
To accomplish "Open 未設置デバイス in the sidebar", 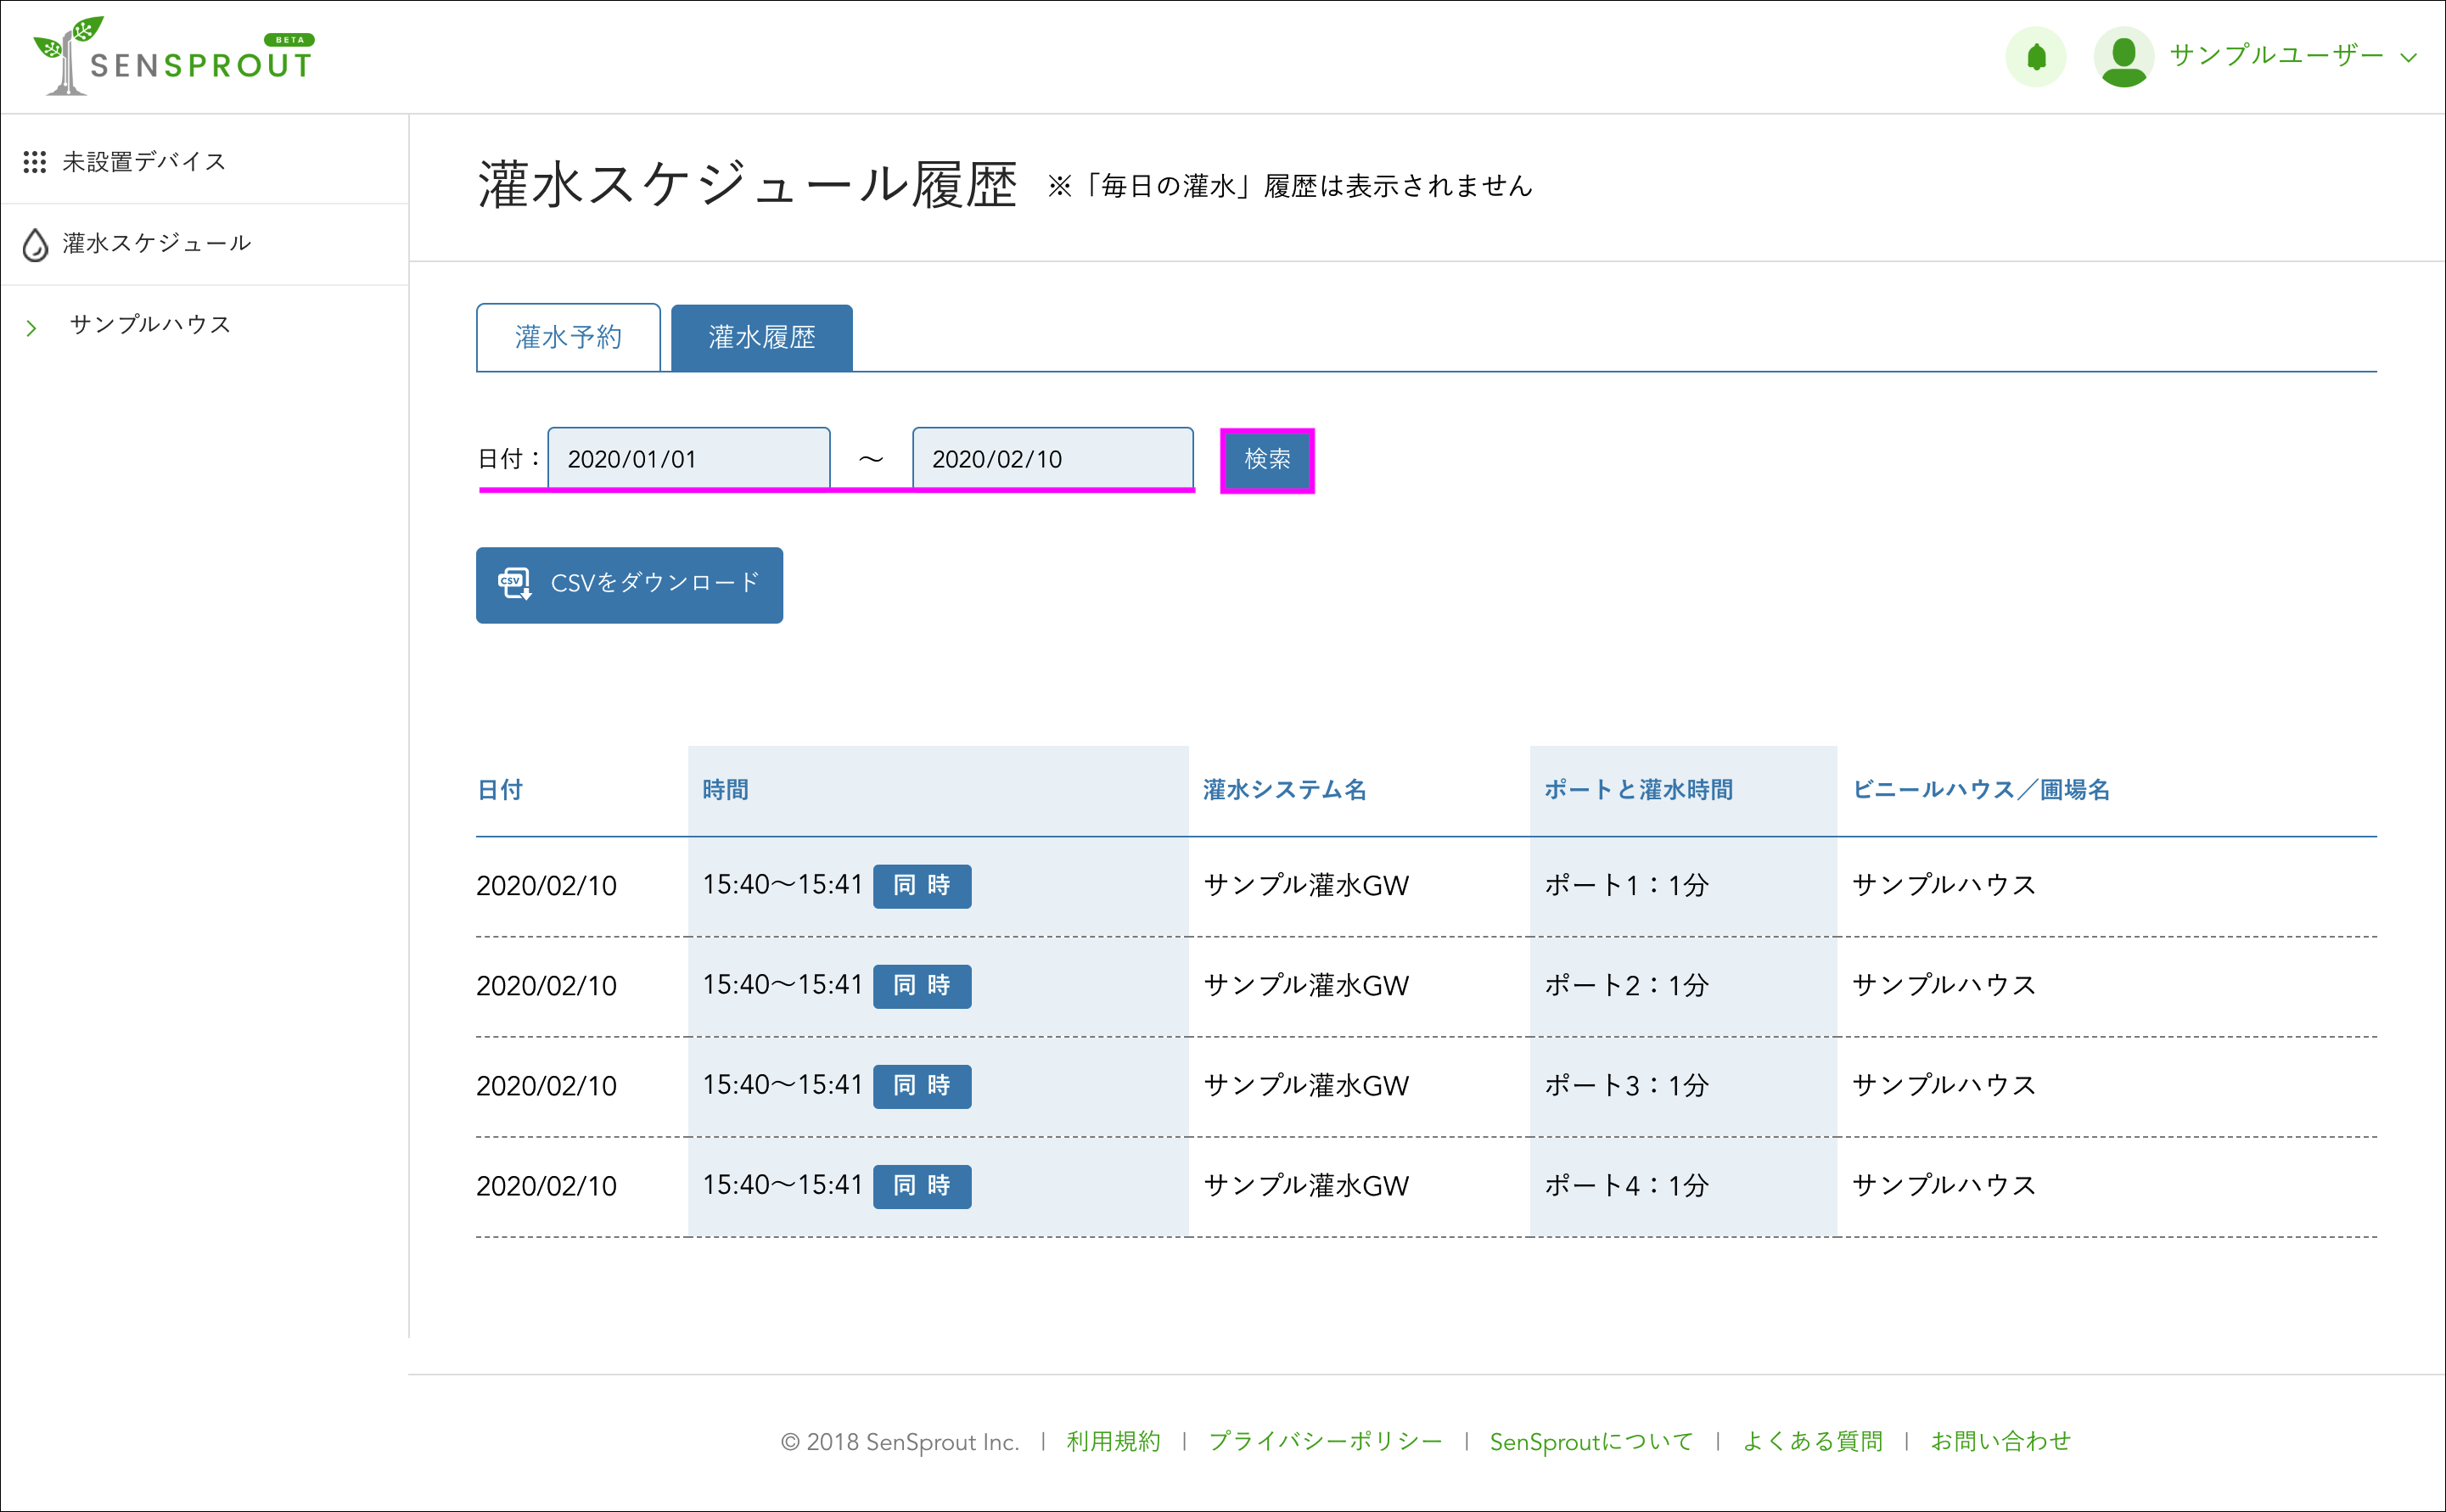I will (x=144, y=162).
